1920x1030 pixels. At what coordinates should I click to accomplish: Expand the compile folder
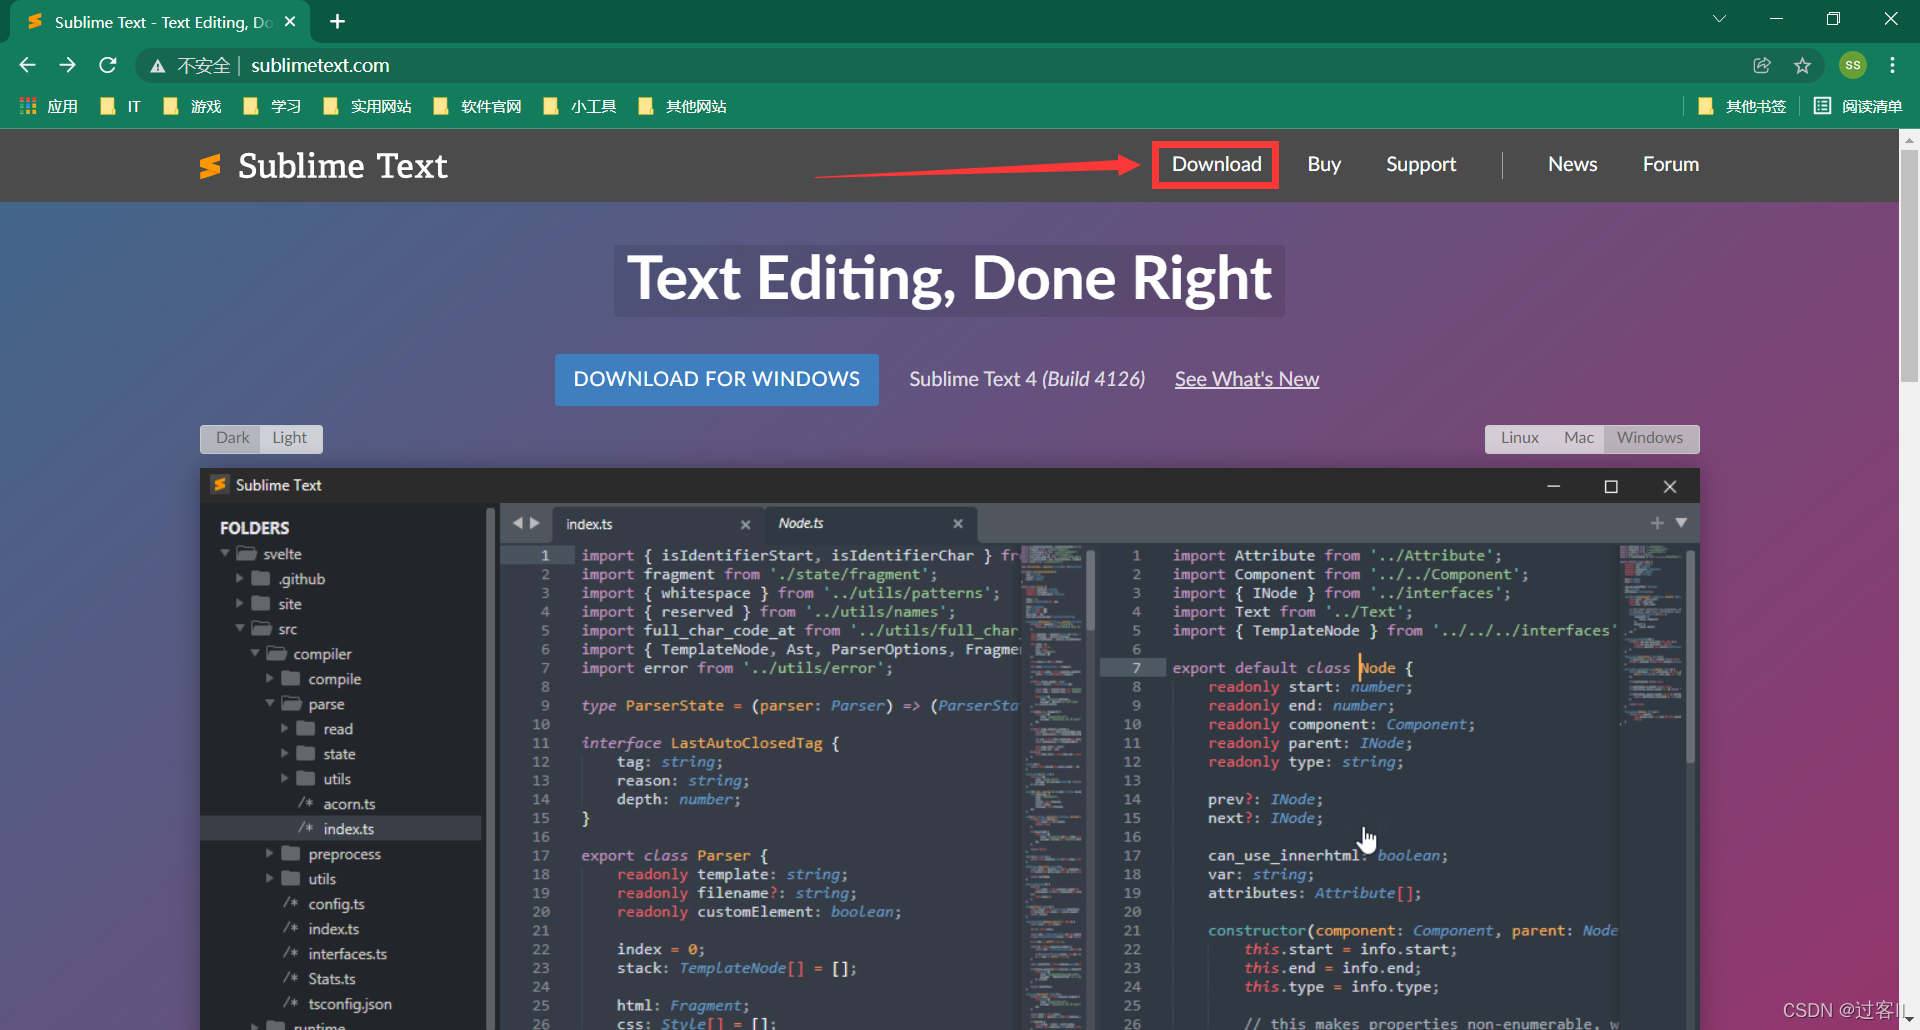[270, 678]
